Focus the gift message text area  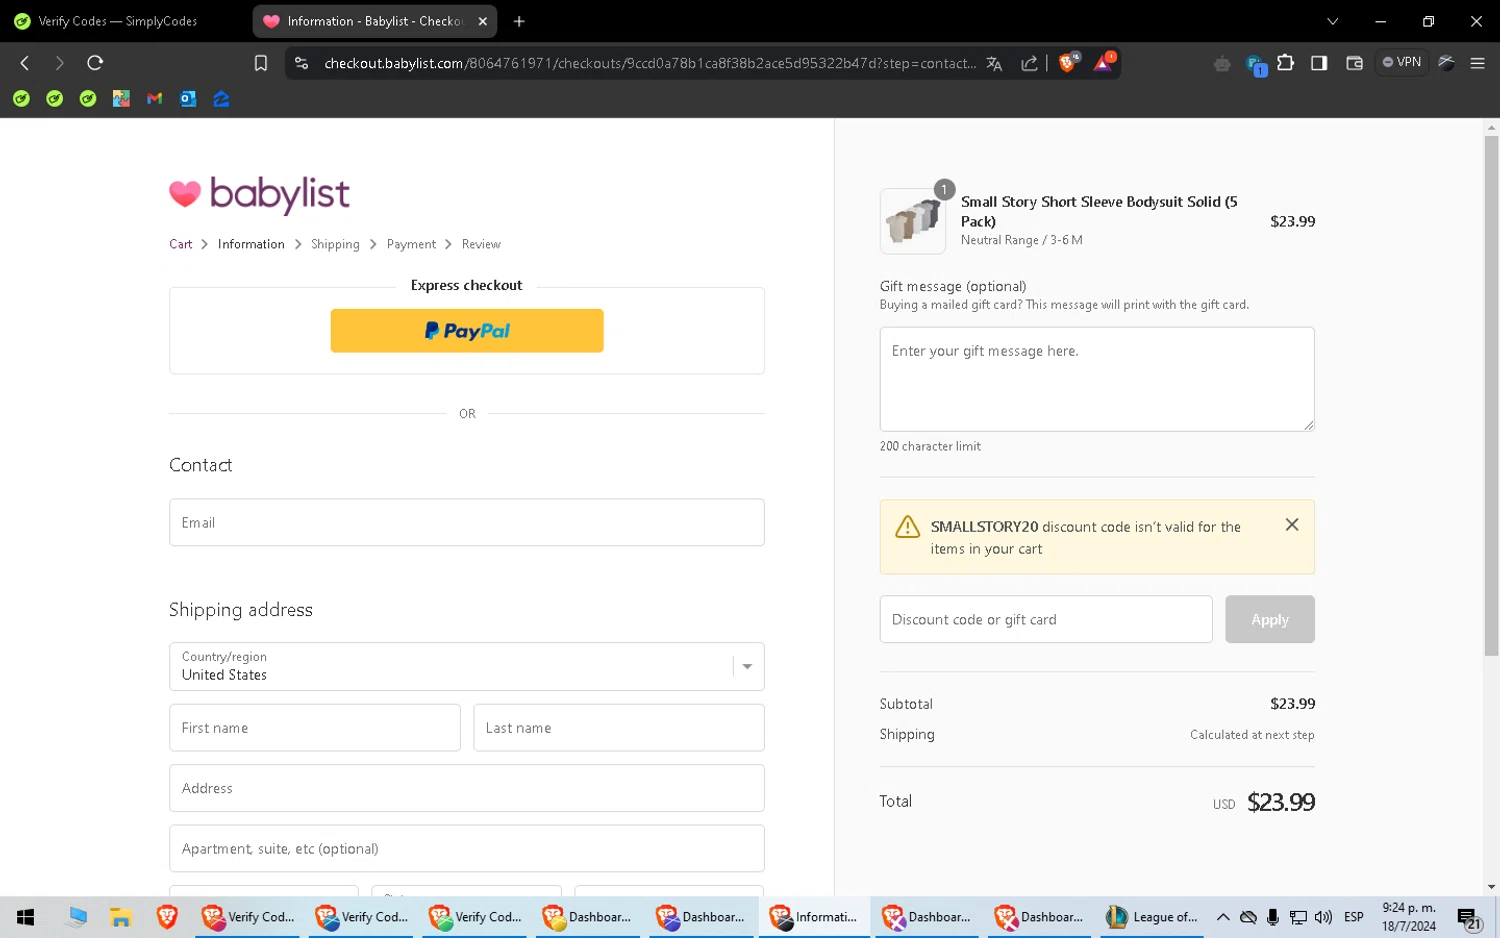click(1097, 379)
